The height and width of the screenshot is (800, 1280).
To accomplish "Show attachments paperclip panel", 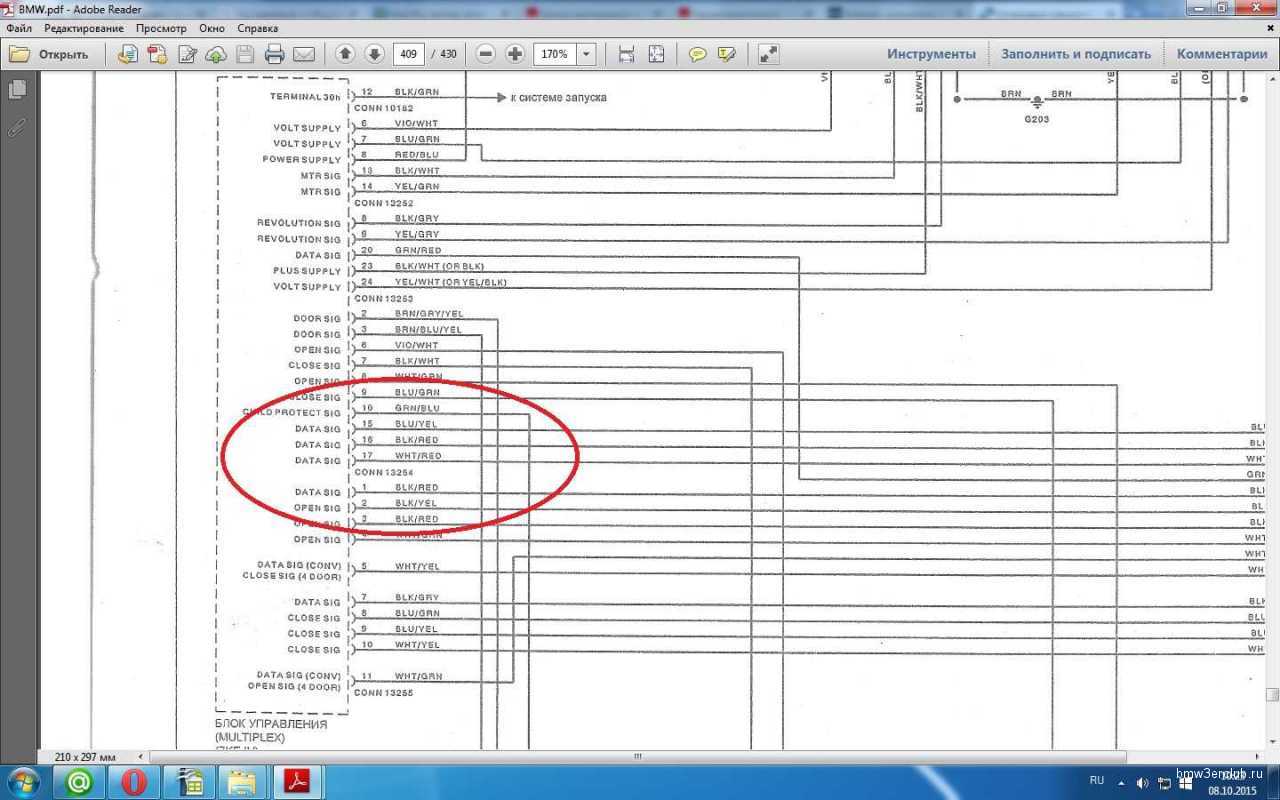I will (17, 127).
